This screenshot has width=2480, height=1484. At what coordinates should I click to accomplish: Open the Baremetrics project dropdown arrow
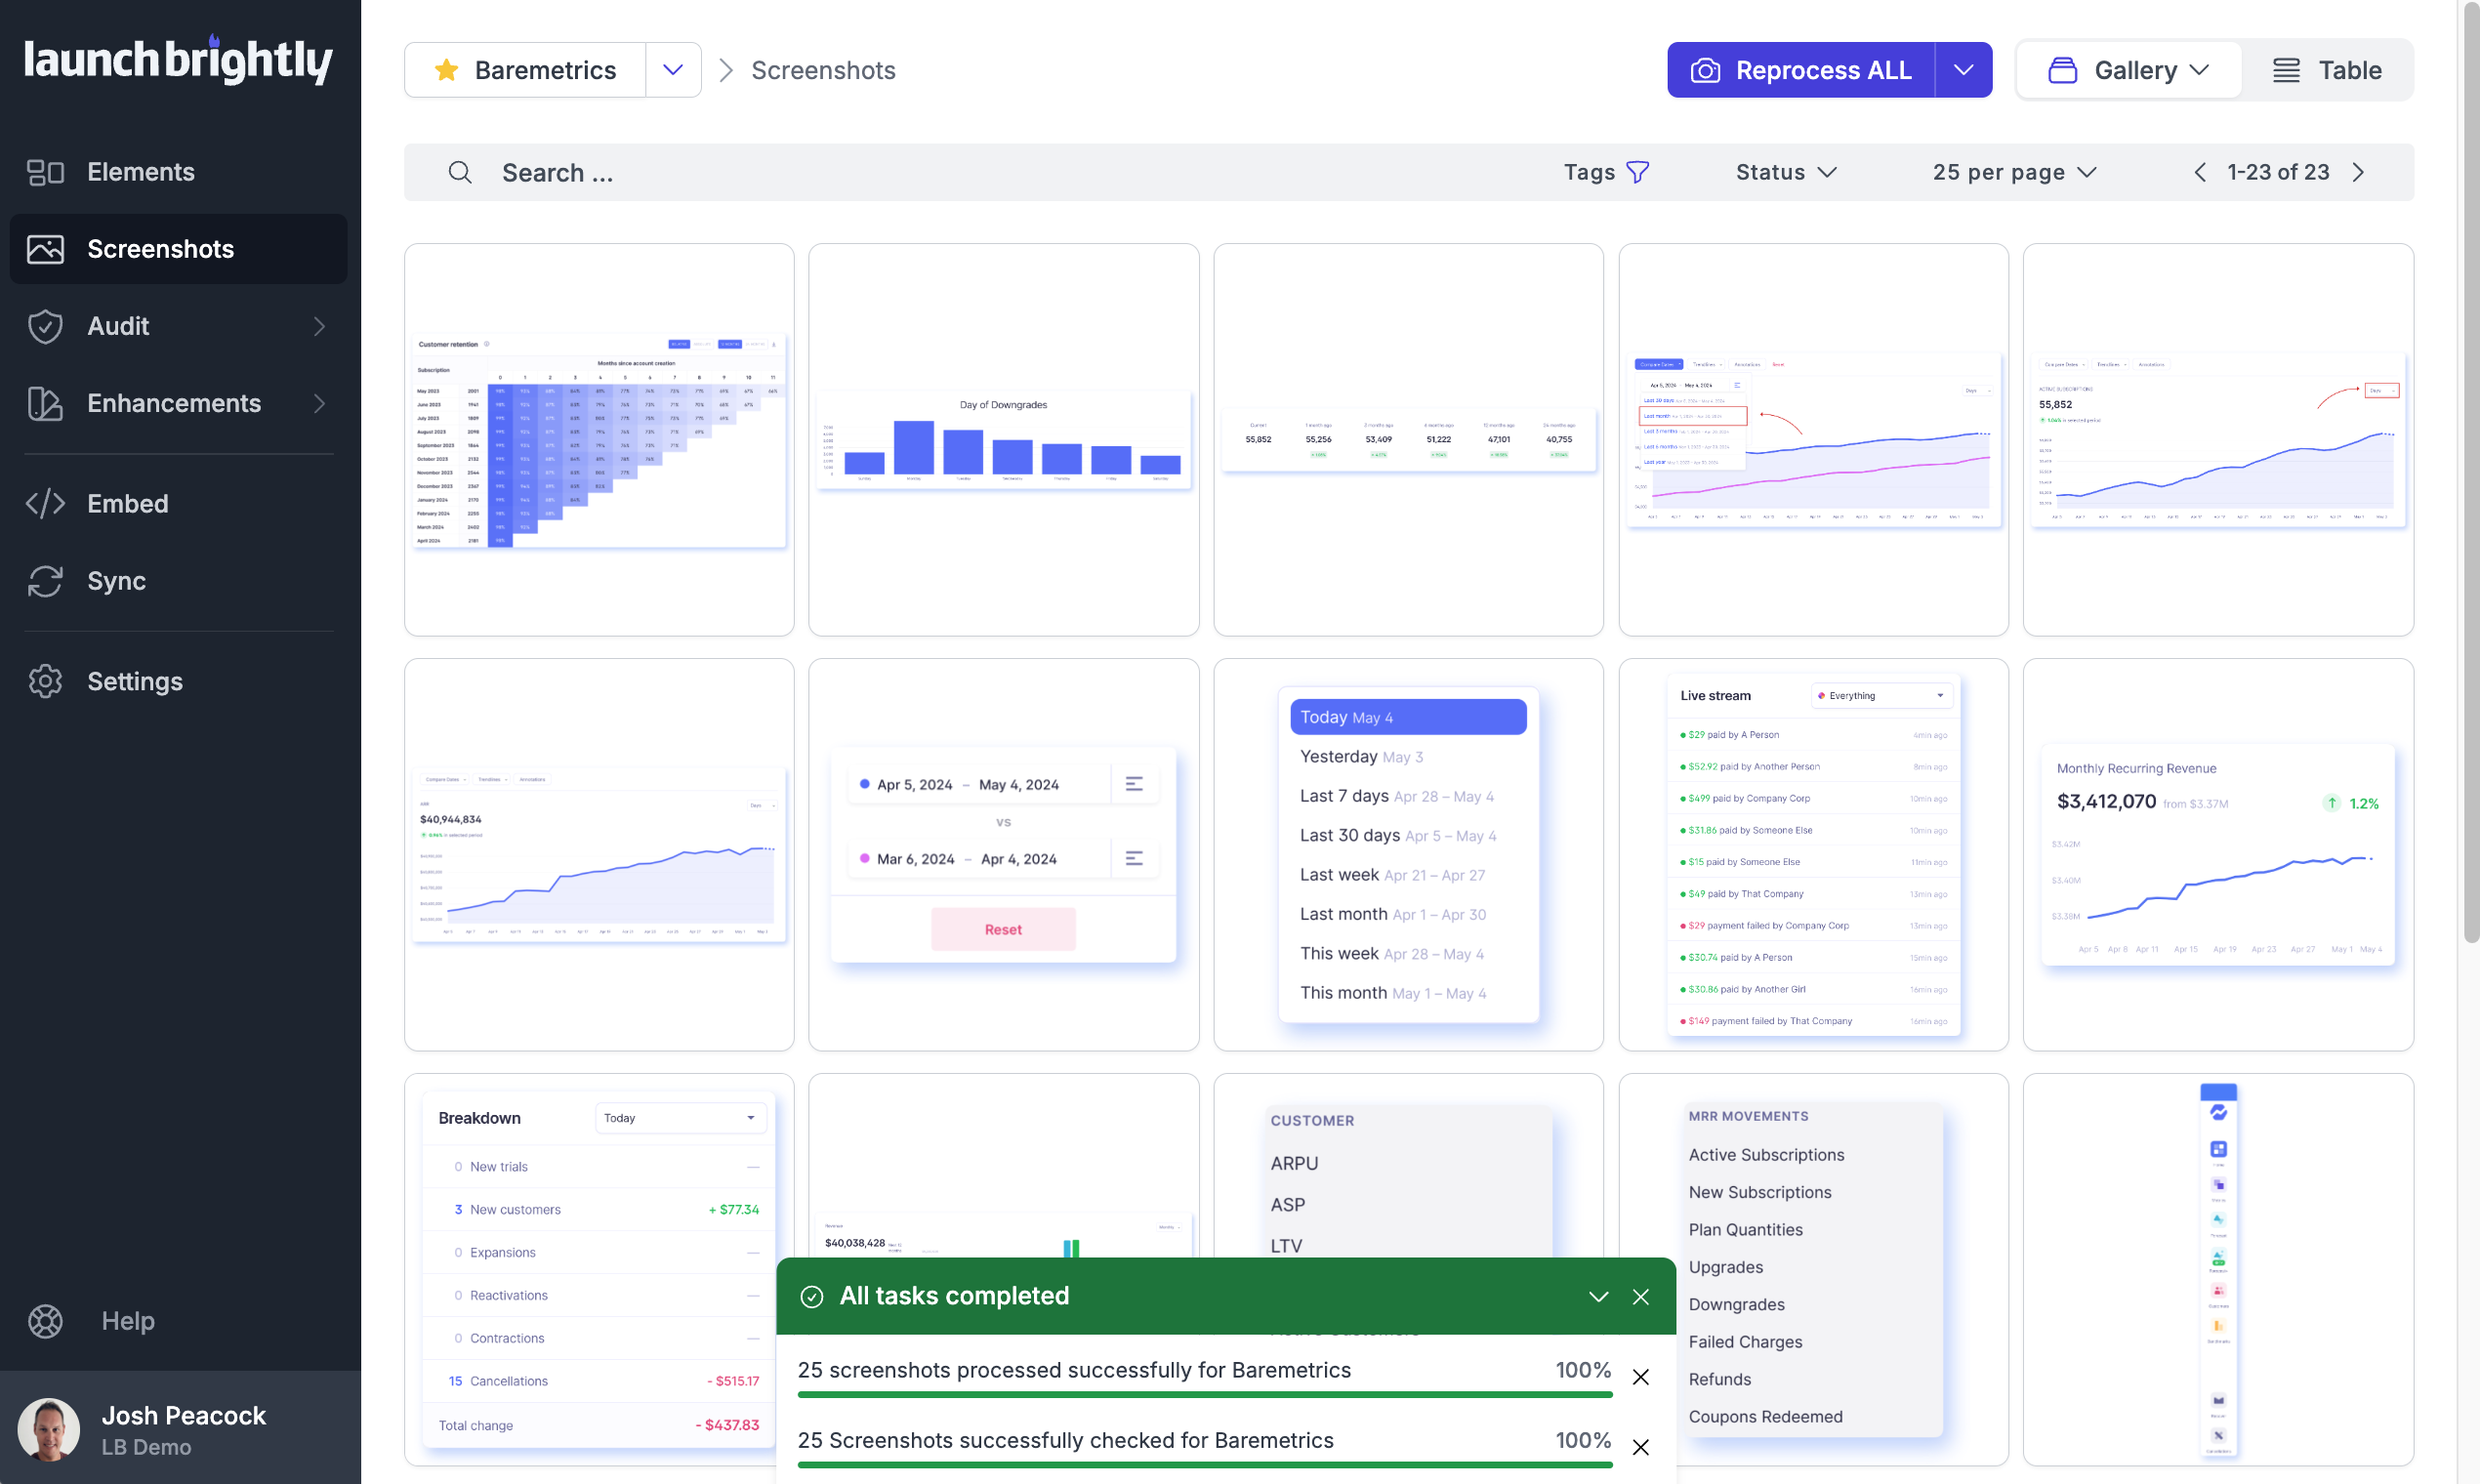[x=673, y=70]
